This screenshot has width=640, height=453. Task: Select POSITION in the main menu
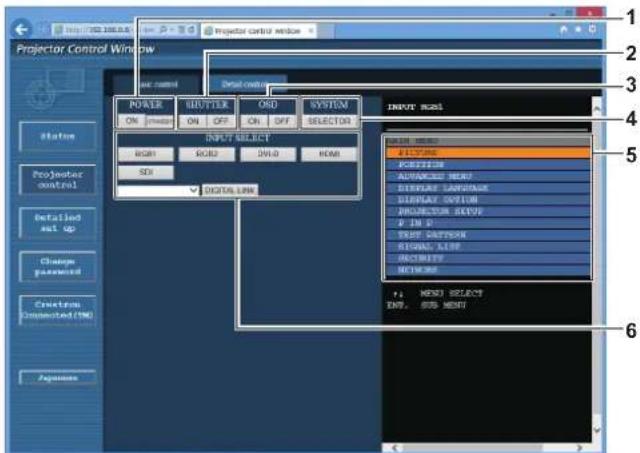click(x=488, y=164)
